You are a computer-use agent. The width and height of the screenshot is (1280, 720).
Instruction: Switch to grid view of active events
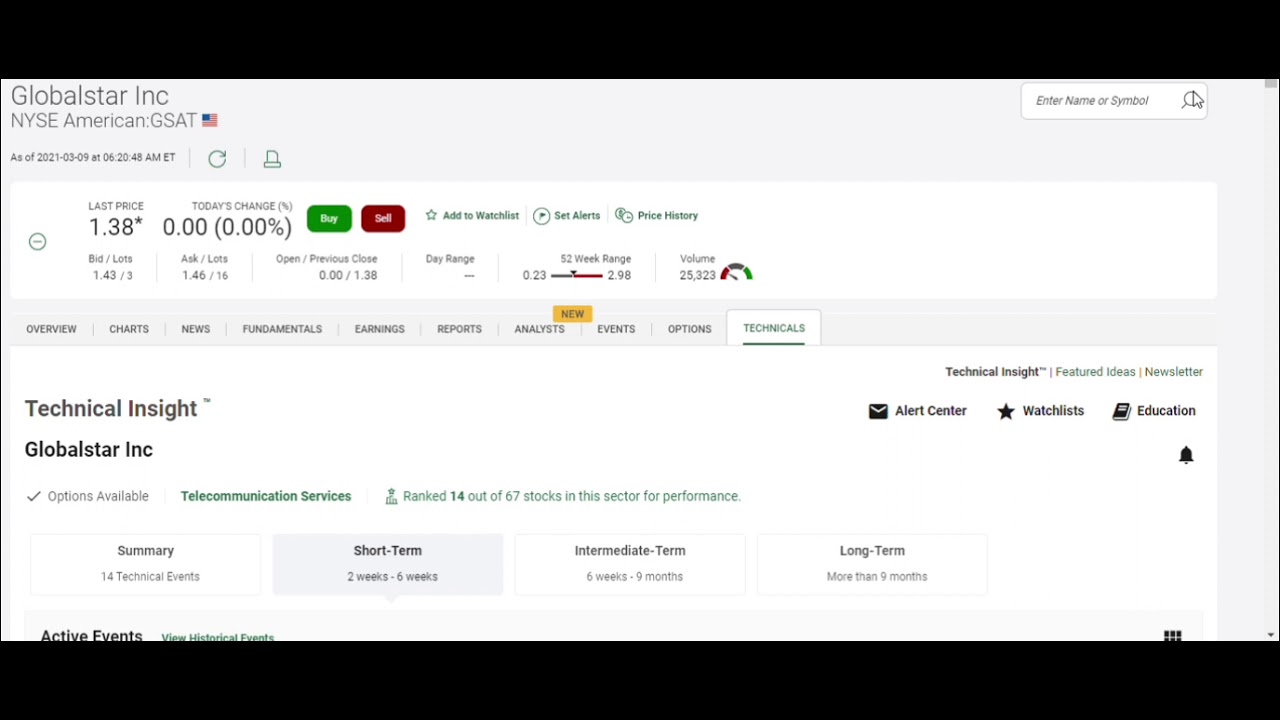[x=1172, y=636]
